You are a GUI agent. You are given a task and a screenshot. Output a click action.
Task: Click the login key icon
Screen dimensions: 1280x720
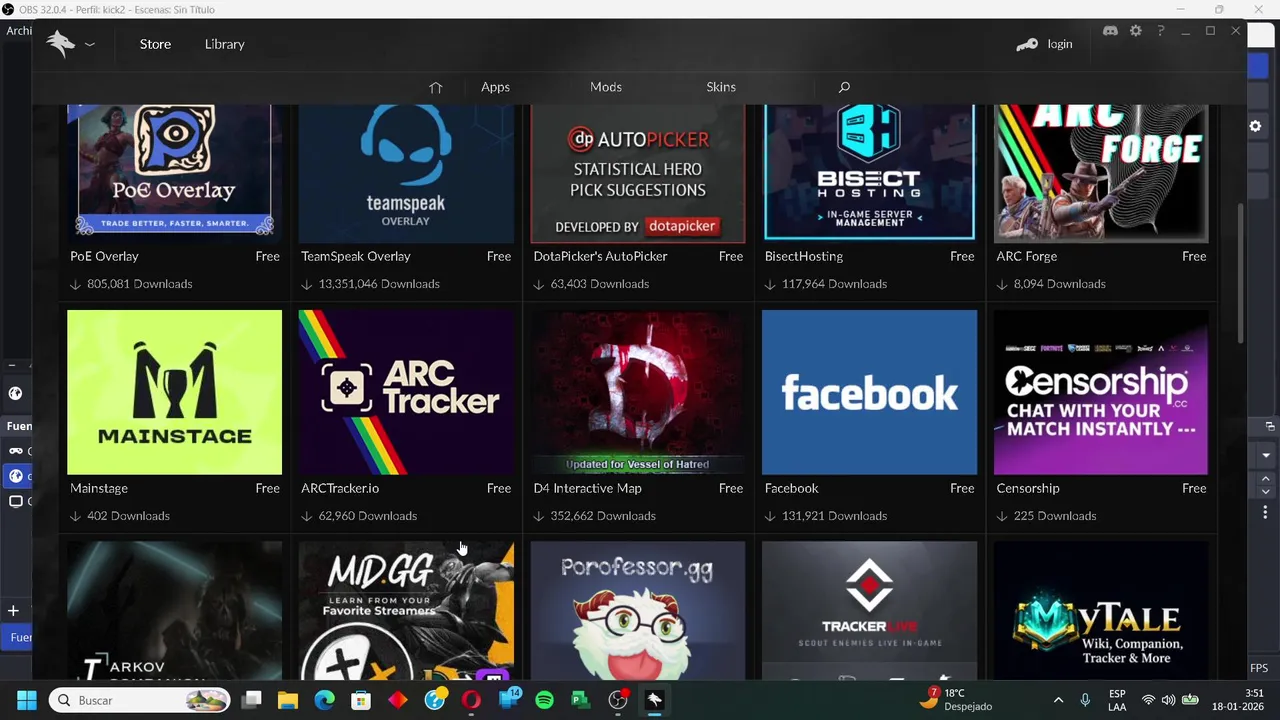[x=1027, y=44]
